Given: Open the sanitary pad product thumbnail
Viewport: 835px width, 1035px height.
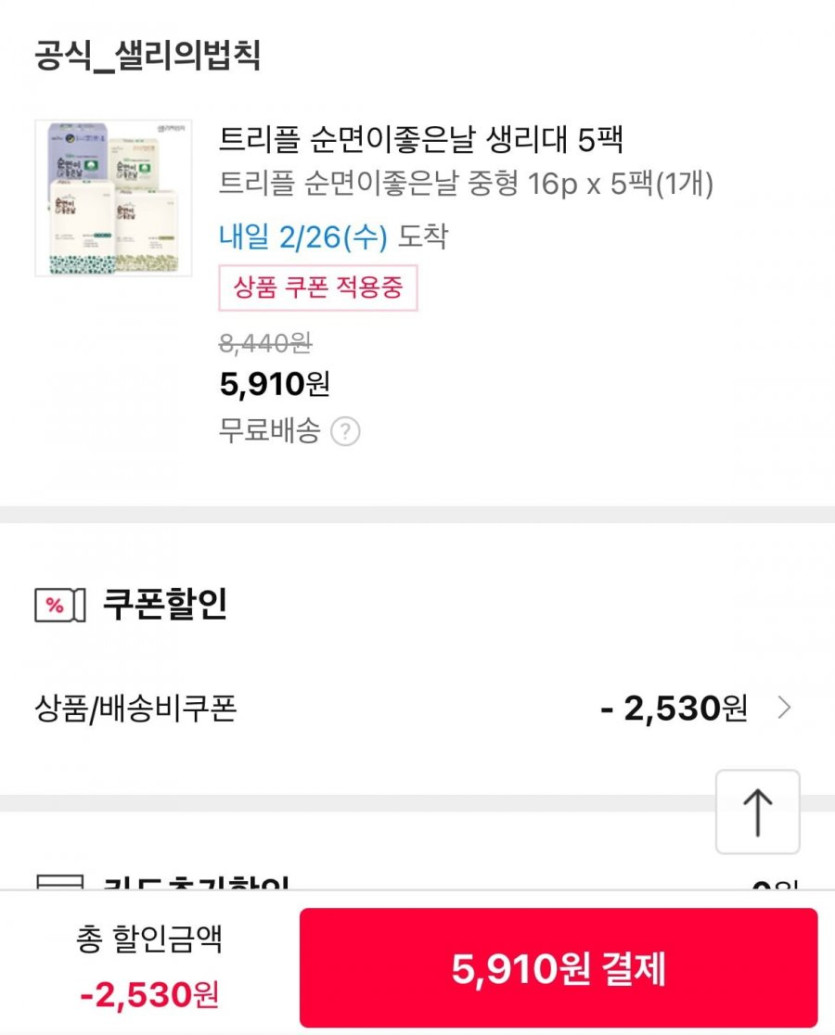Looking at the screenshot, I should [x=113, y=198].
